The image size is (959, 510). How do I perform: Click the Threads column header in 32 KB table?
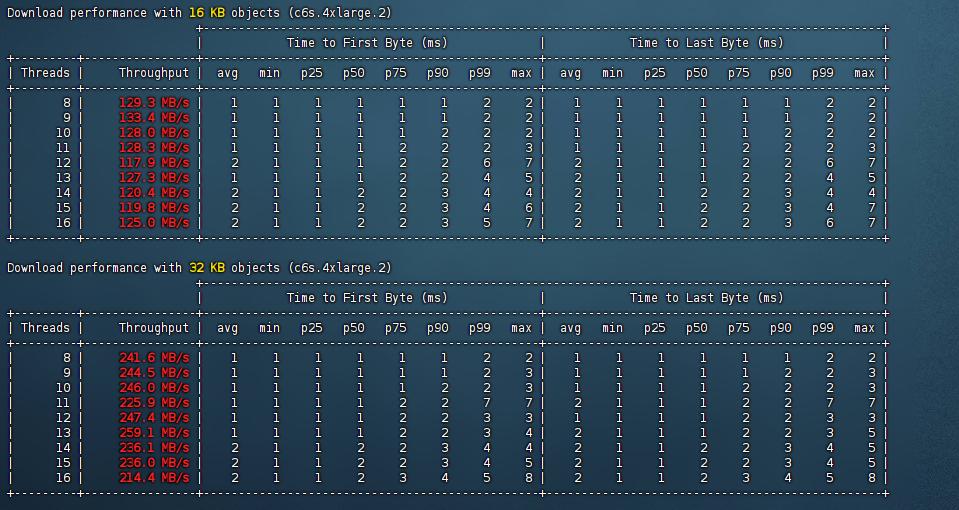click(x=45, y=328)
